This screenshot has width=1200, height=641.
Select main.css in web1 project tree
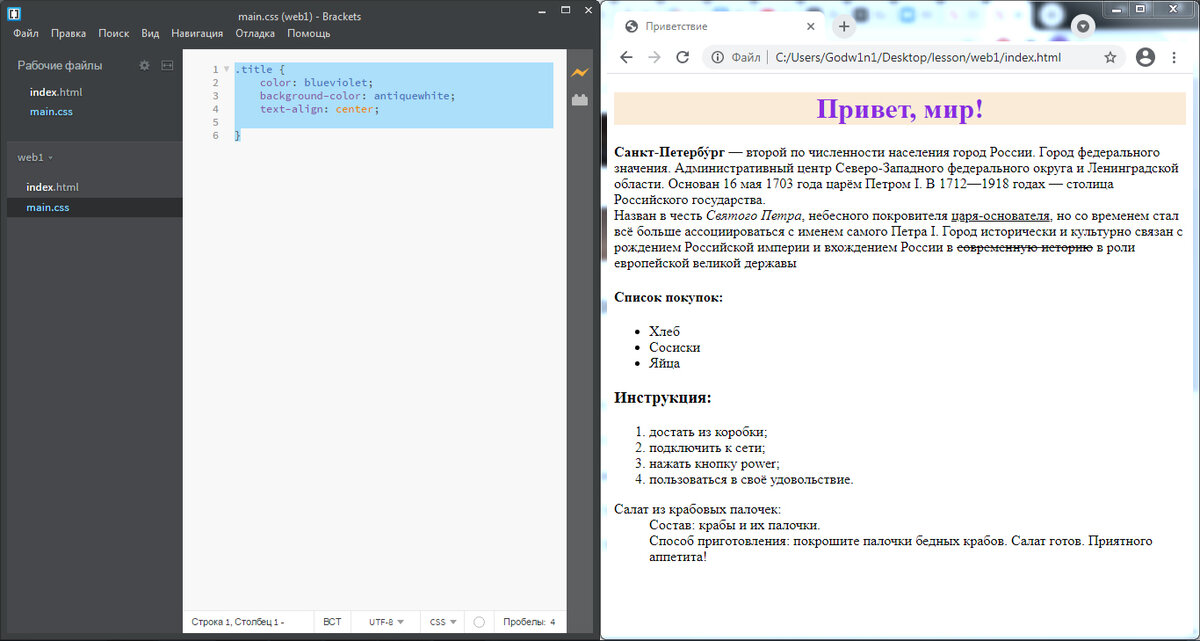(x=48, y=207)
